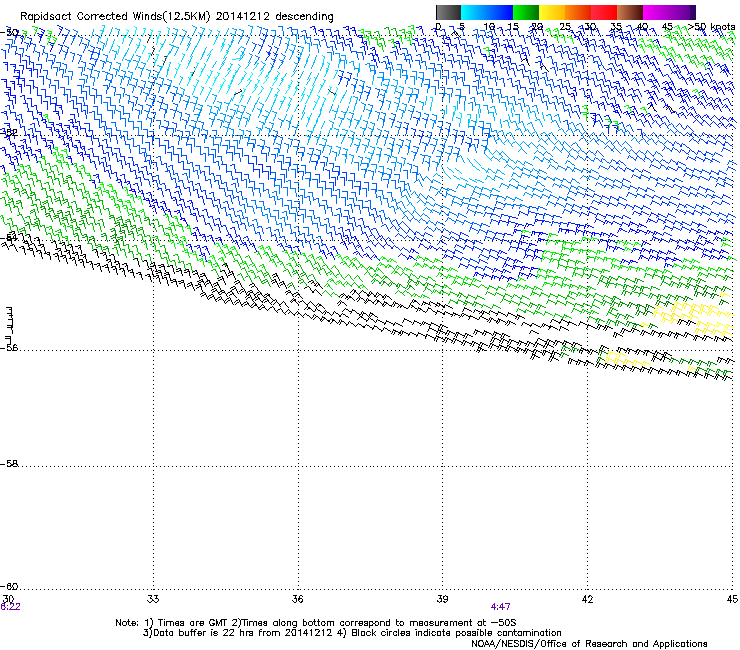The image size is (740, 650).
Task: Click the red 30-35 knots legend swatch
Action: click(x=604, y=12)
